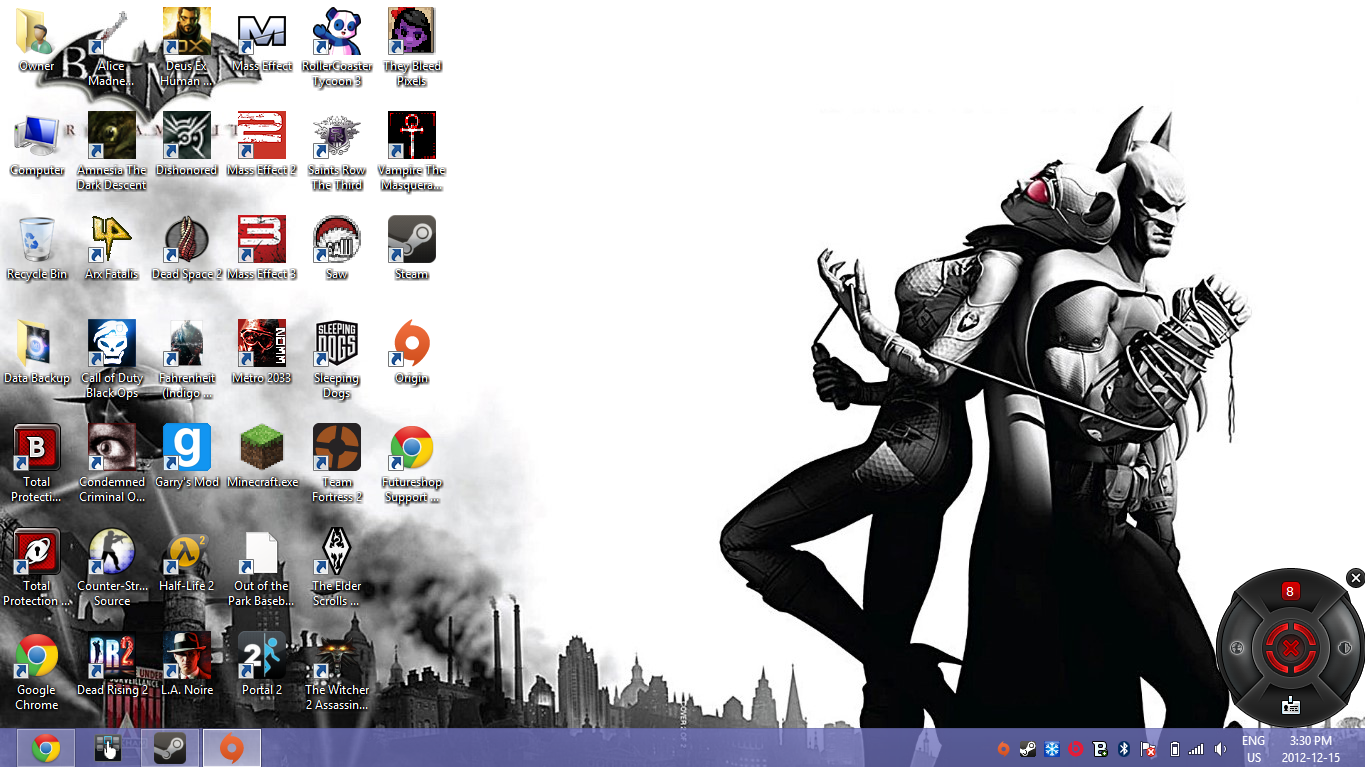Select the Sleeping Dogs shortcut
The width and height of the screenshot is (1365, 767).
click(x=337, y=360)
